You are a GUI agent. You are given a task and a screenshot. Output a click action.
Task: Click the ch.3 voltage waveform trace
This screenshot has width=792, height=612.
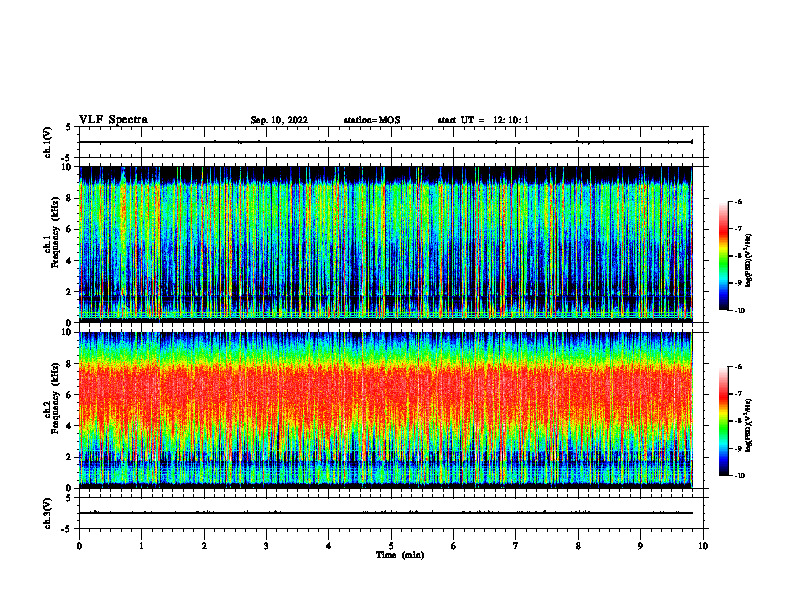tap(385, 513)
